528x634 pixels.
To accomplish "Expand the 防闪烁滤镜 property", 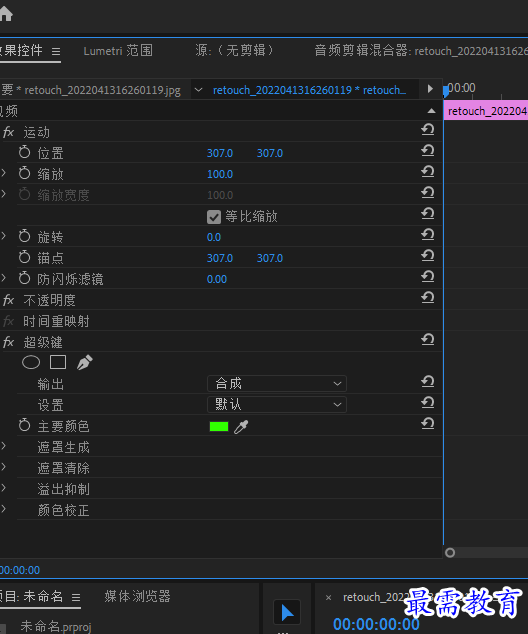I will coord(3,278).
